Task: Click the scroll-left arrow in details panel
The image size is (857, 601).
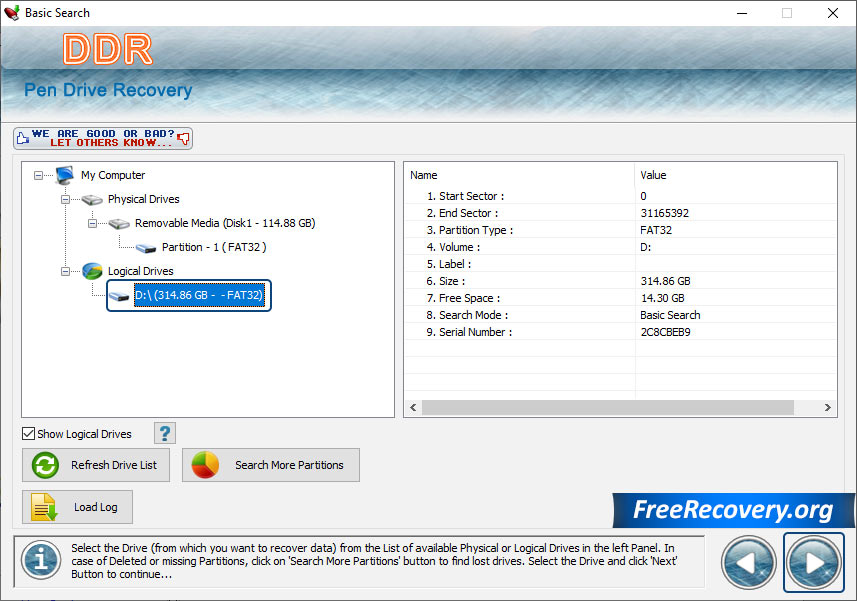Action: click(413, 408)
